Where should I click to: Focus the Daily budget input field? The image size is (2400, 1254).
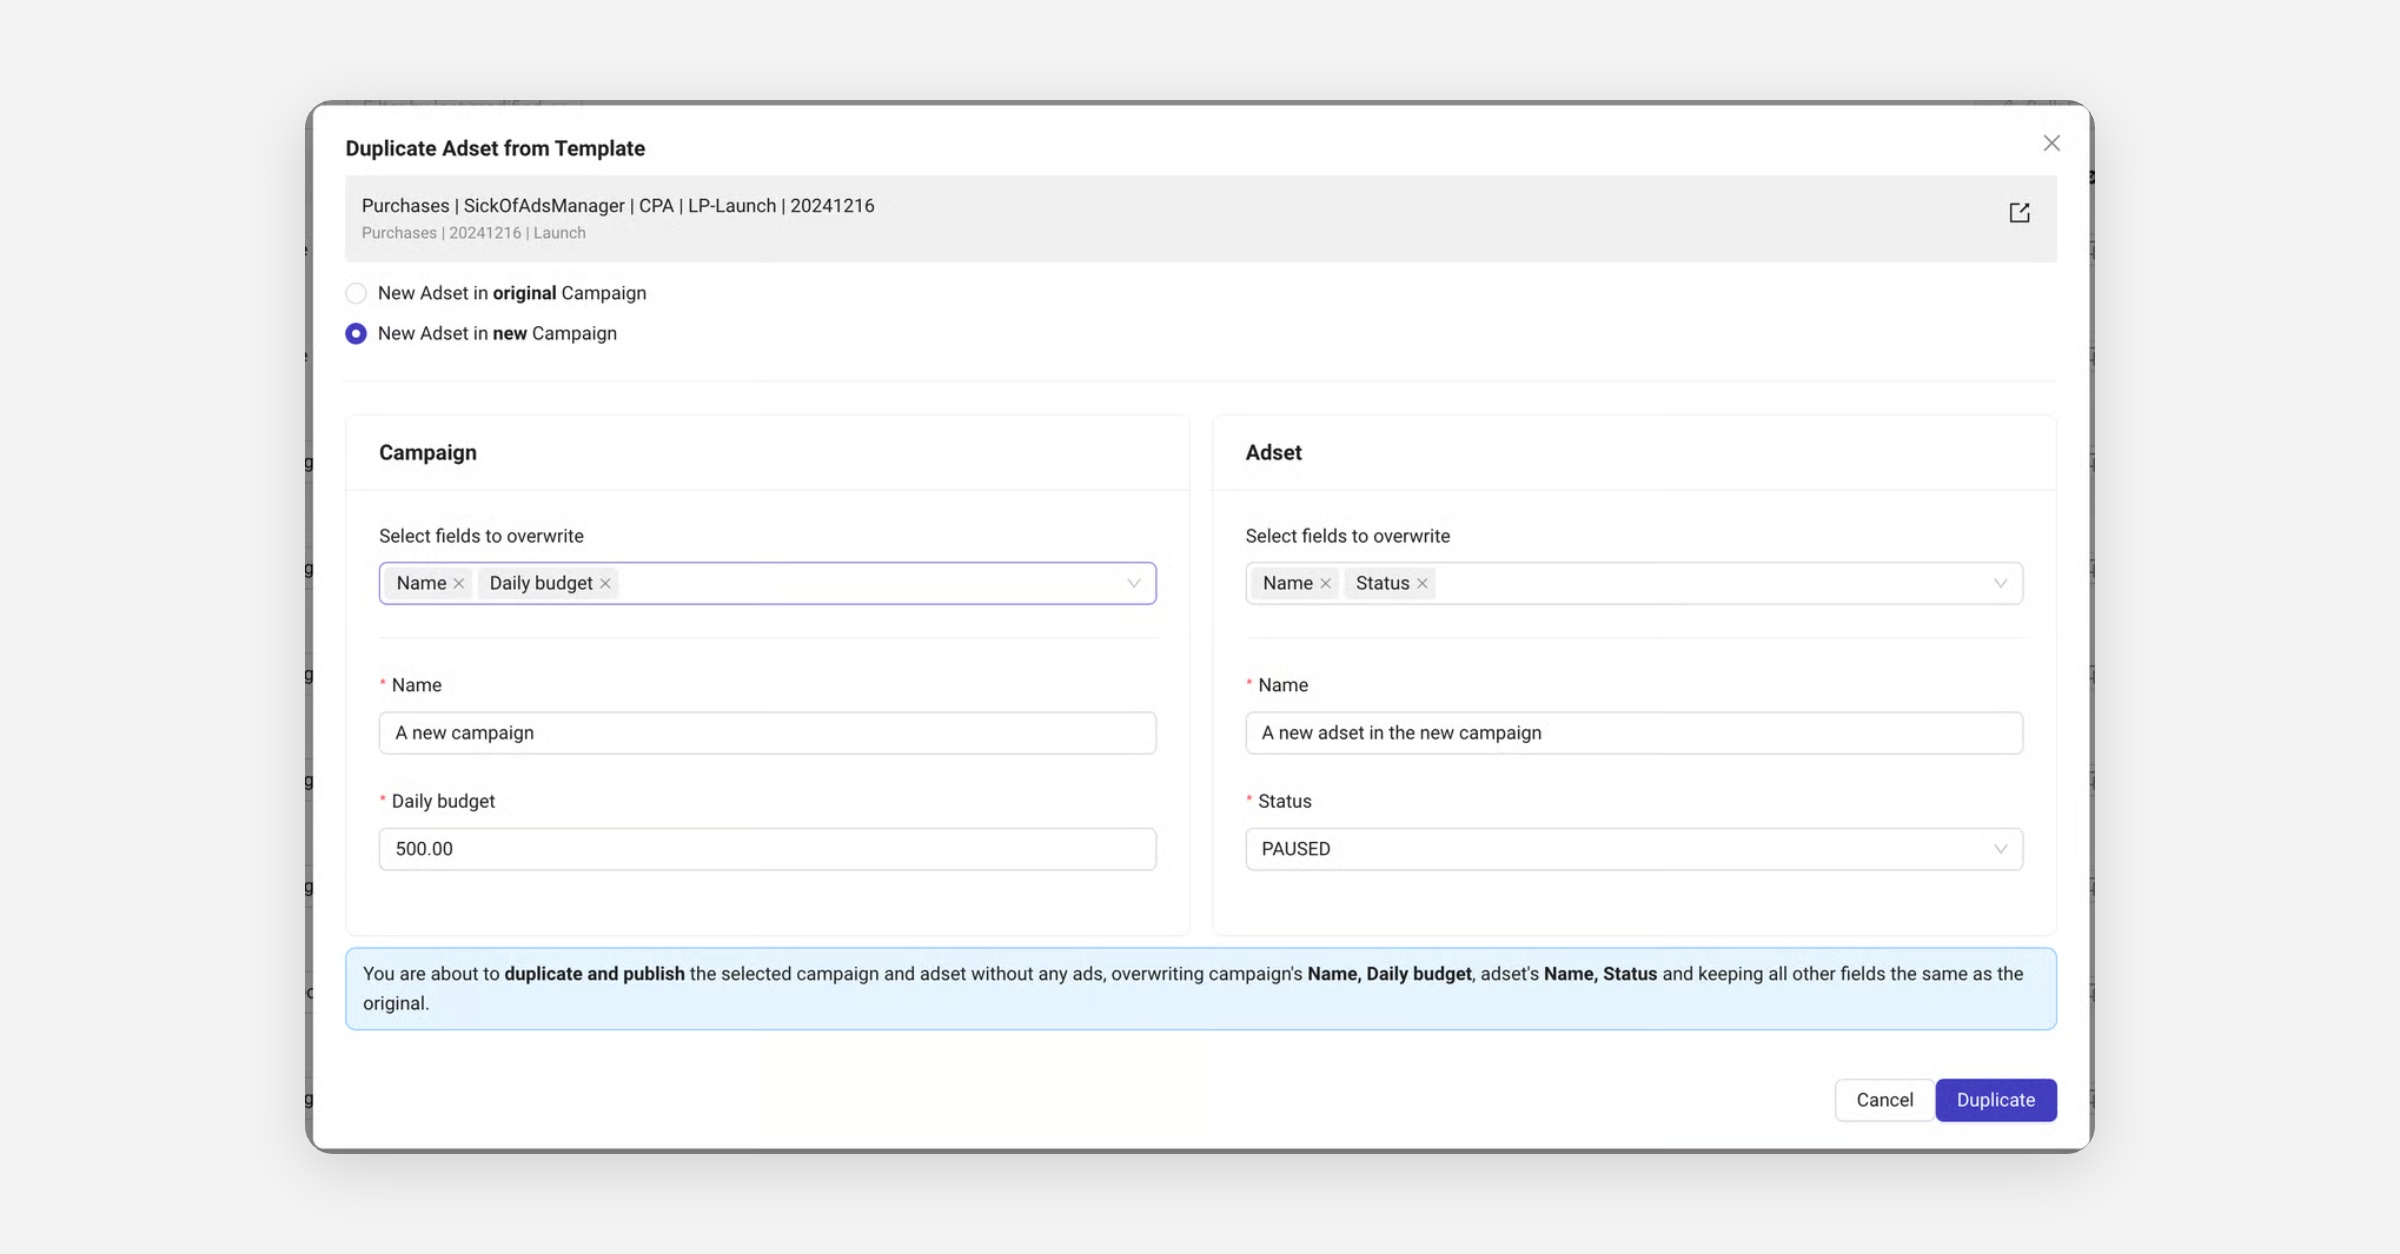click(x=767, y=849)
